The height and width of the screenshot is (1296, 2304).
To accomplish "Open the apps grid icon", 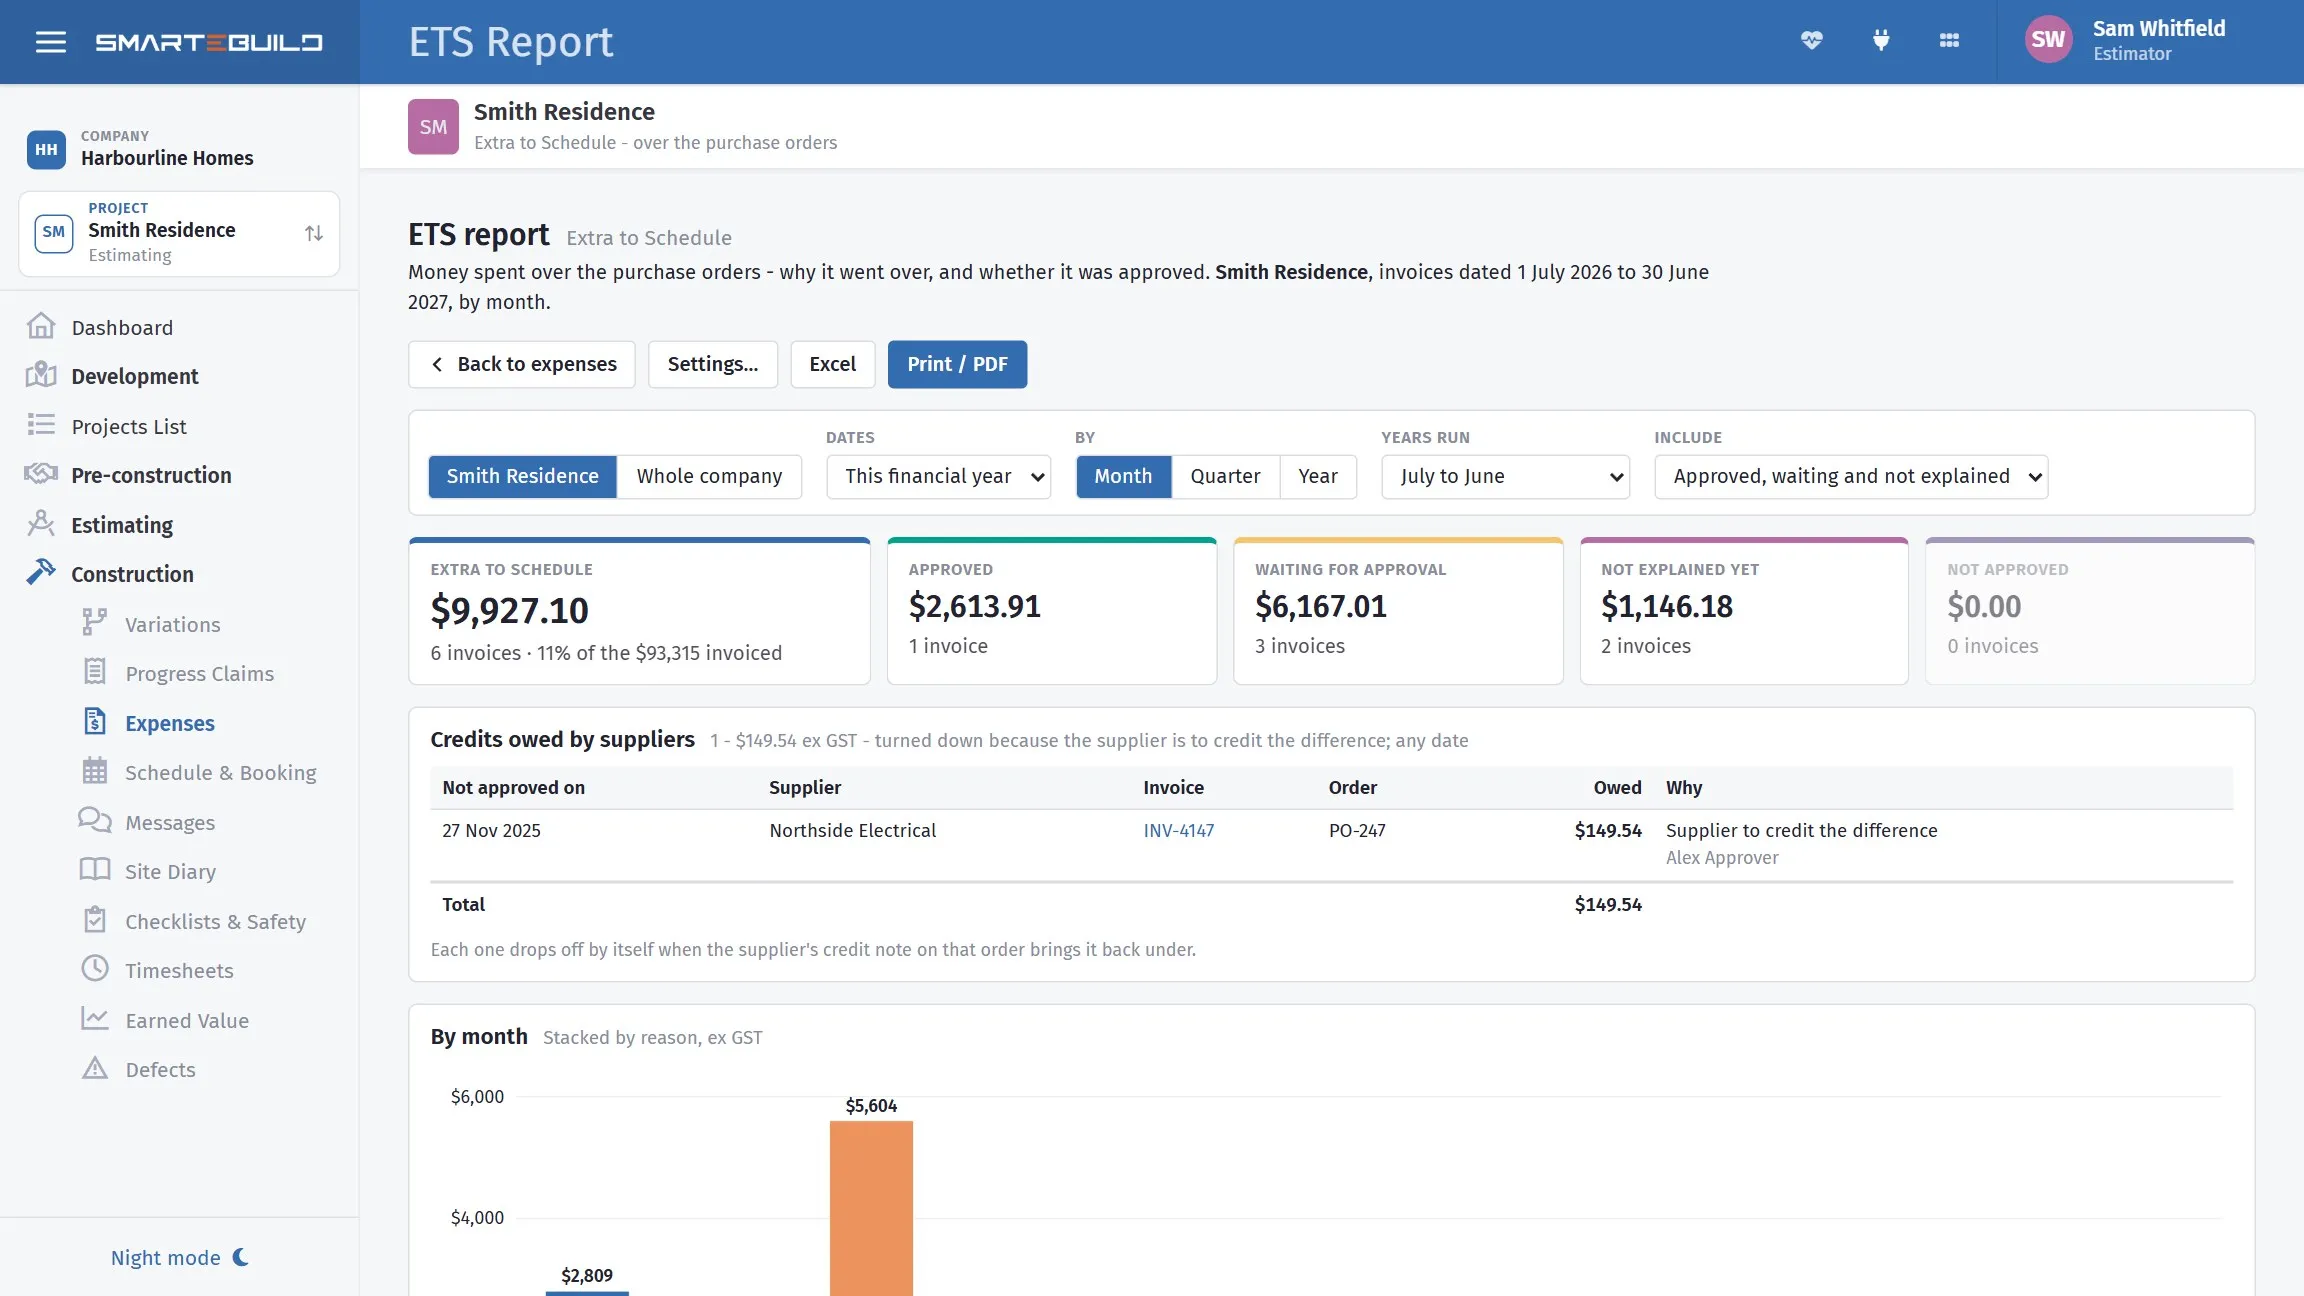I will tap(1949, 41).
